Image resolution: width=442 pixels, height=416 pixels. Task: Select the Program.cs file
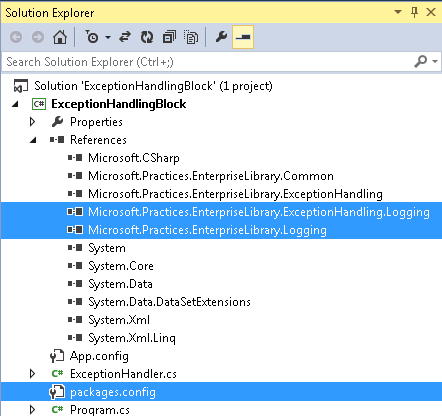tap(100, 410)
